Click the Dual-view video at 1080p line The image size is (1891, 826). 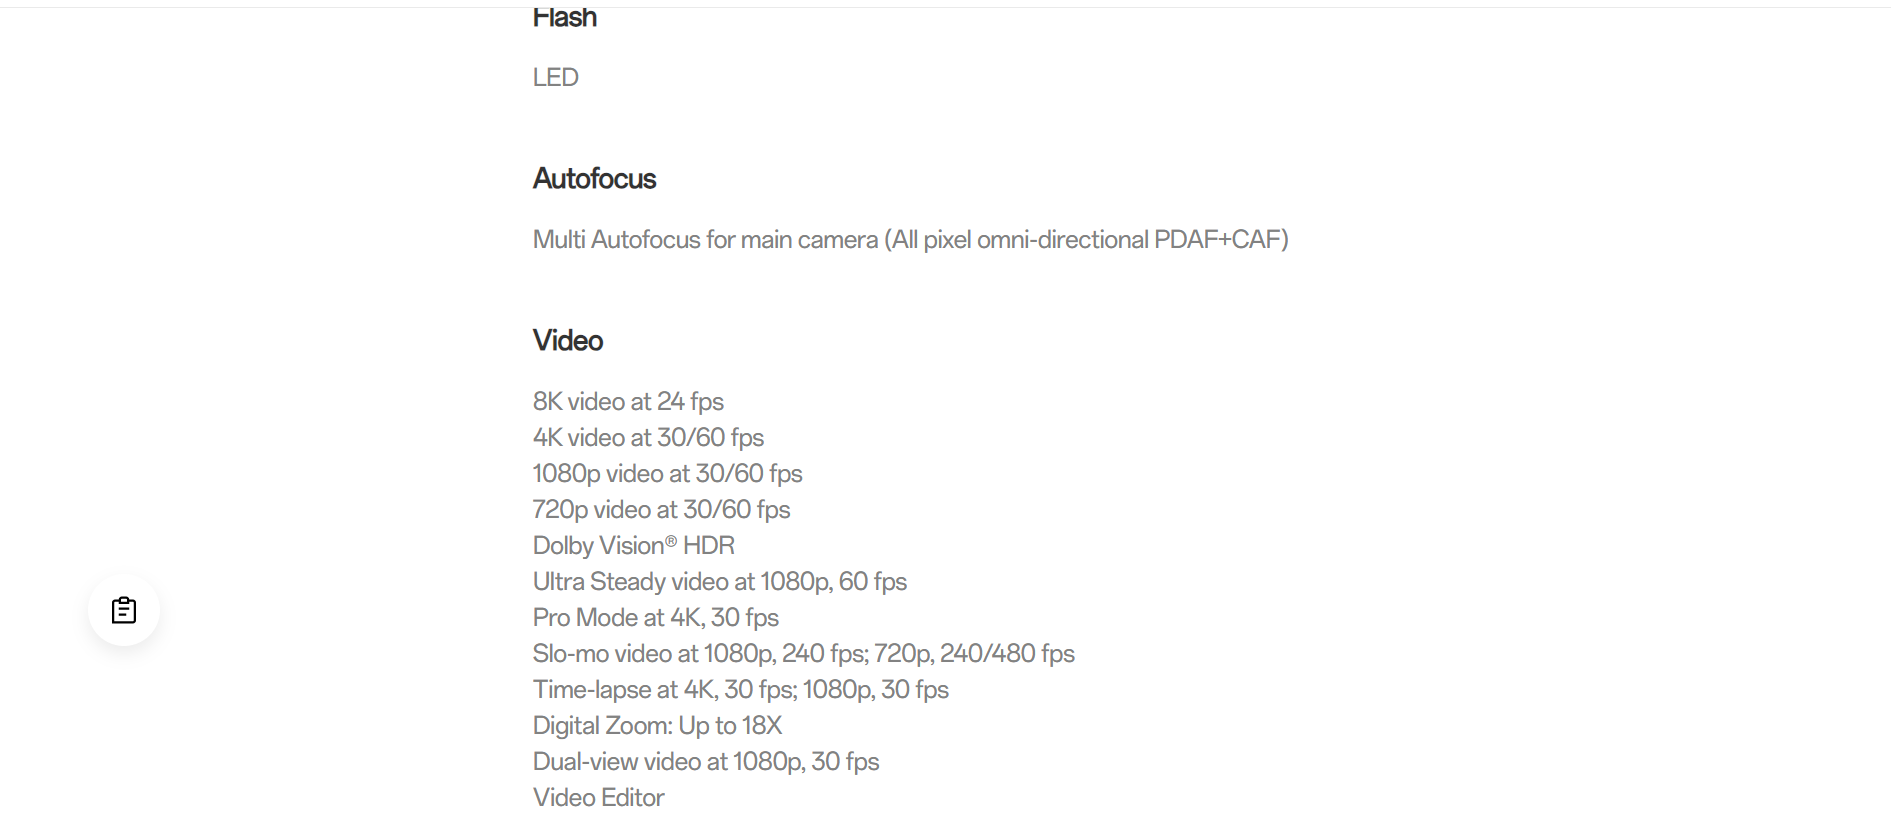pyautogui.click(x=706, y=762)
